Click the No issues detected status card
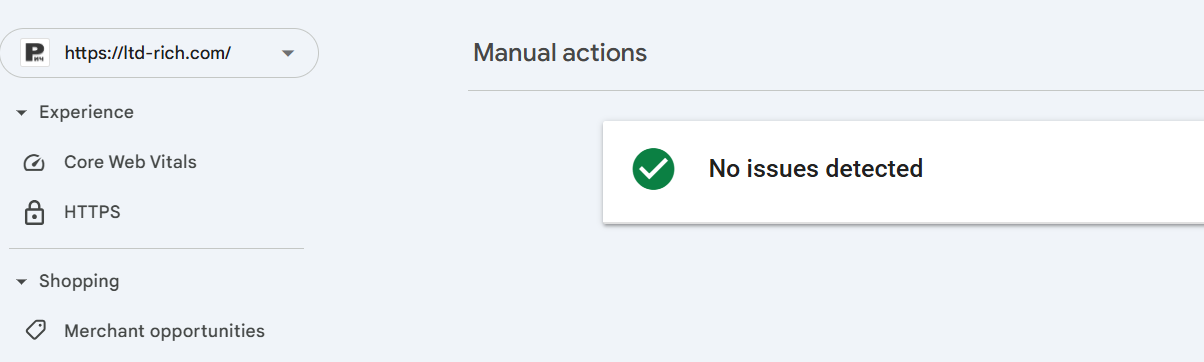The height and width of the screenshot is (362, 1204). click(903, 172)
